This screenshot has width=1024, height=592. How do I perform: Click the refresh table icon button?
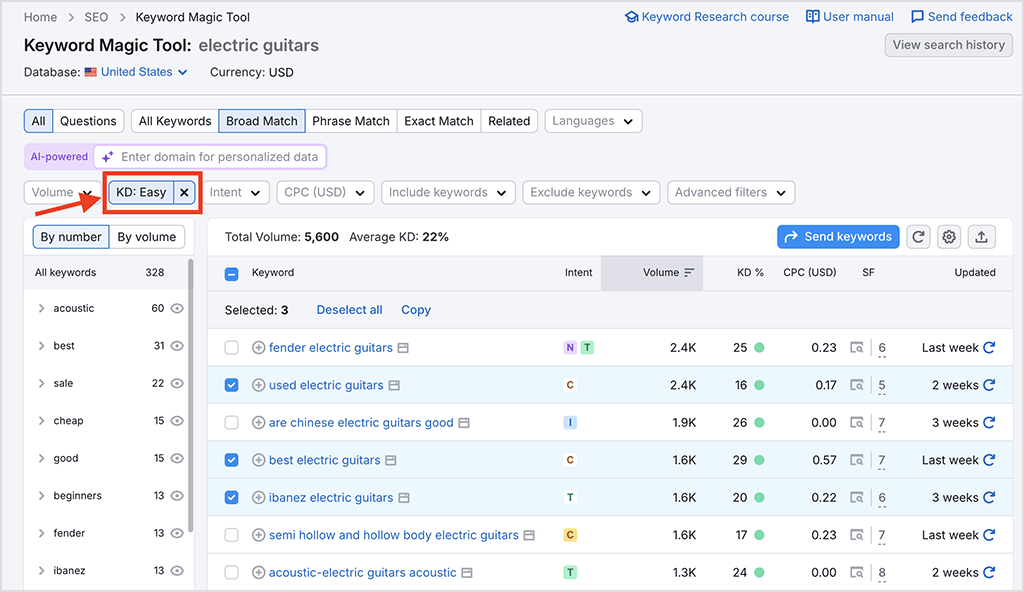918,237
